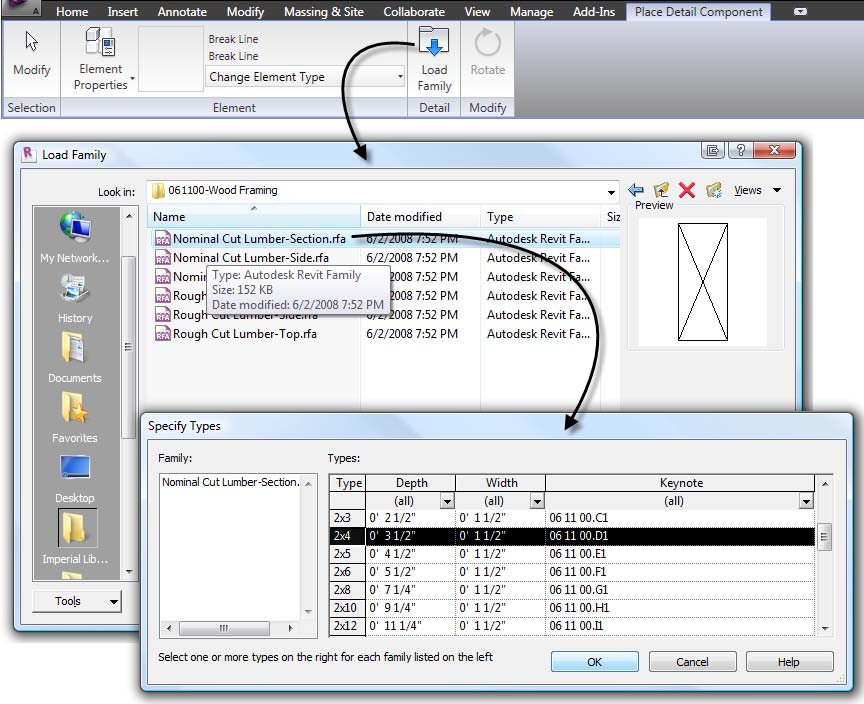Open the Views dropdown menu
Viewport: 864px width, 704px height.
[x=758, y=190]
